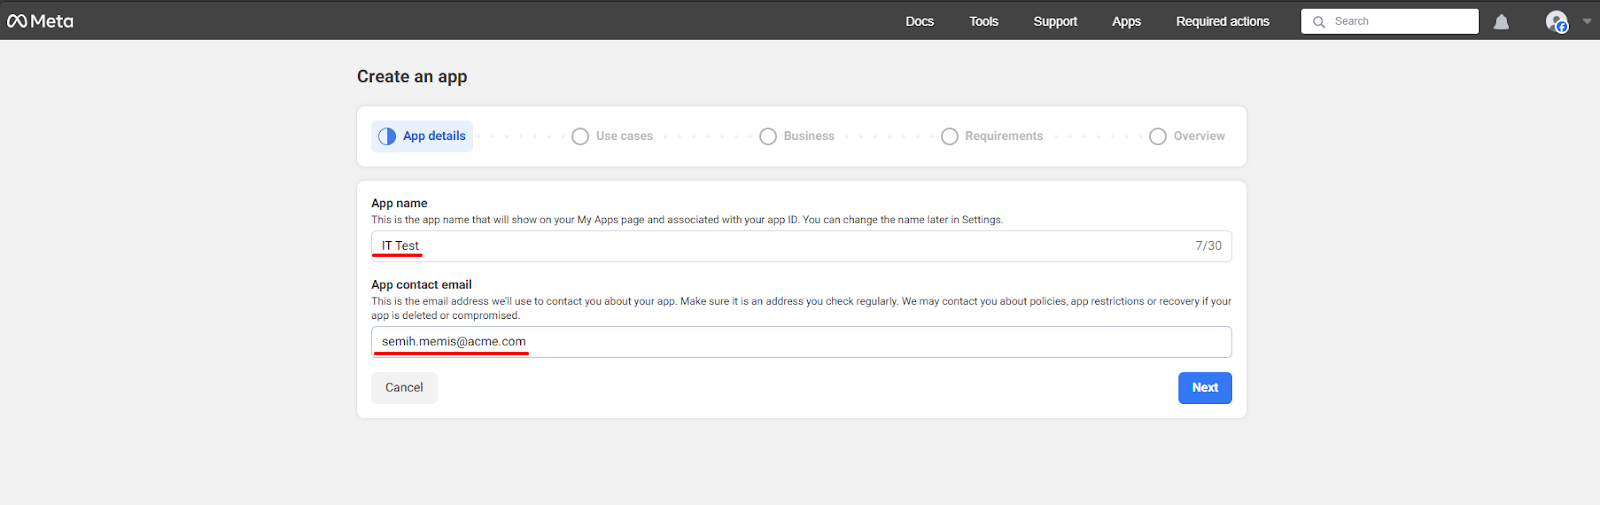
Task: Click the search magnifier icon
Action: point(1319,22)
